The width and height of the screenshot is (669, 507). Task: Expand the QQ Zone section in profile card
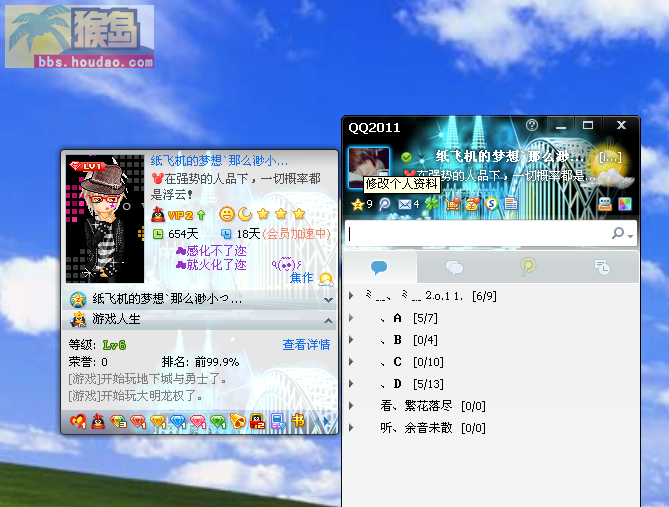click(x=328, y=300)
